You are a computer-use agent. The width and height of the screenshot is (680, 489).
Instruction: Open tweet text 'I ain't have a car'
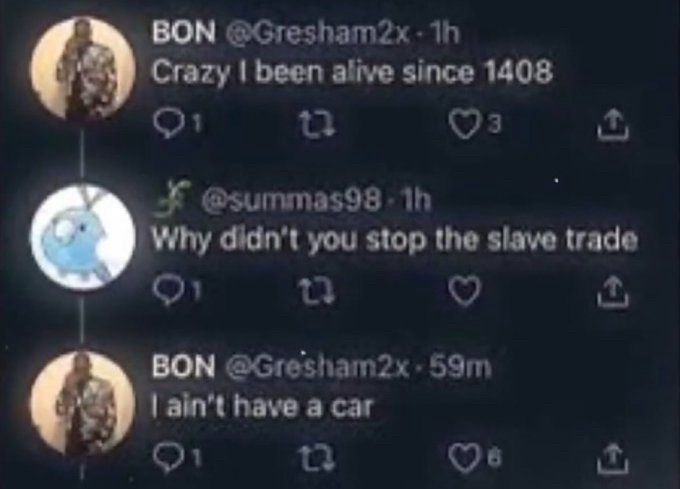pyautogui.click(x=262, y=406)
